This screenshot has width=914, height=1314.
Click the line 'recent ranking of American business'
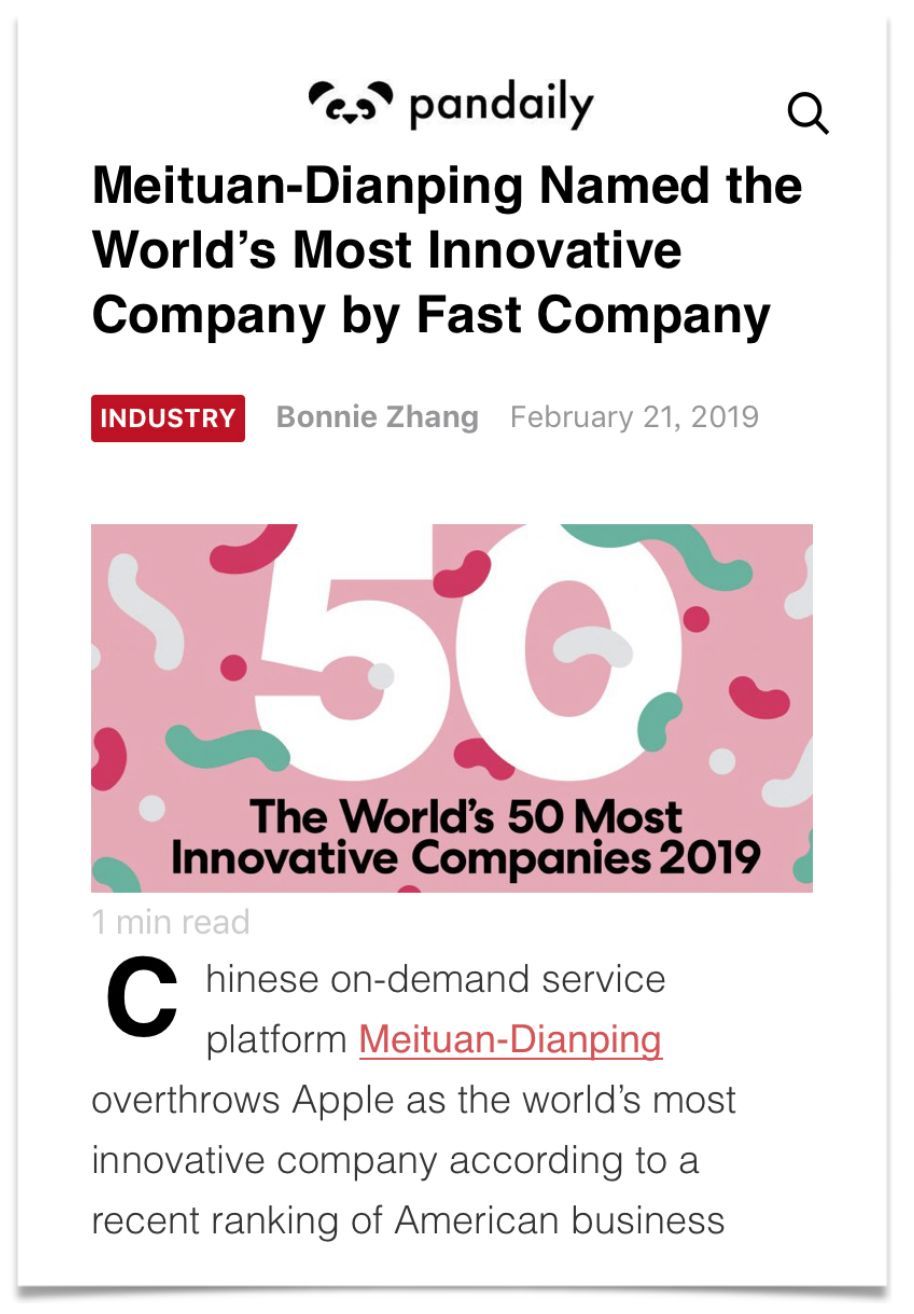(407, 1220)
